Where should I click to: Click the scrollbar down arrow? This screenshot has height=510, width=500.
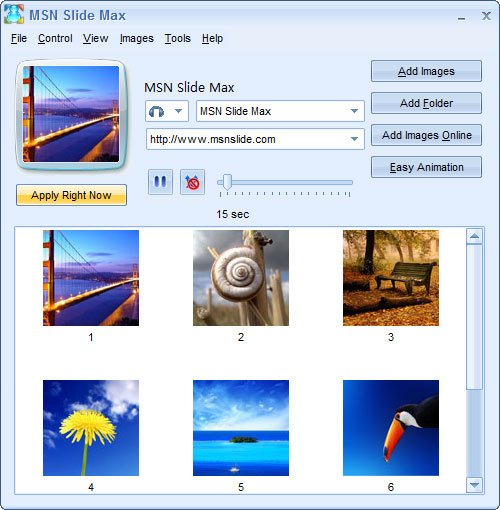coord(474,485)
